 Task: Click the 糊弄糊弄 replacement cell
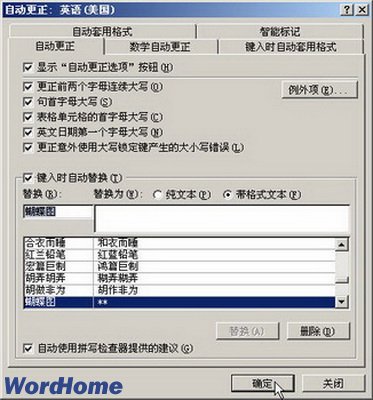(x=215, y=278)
